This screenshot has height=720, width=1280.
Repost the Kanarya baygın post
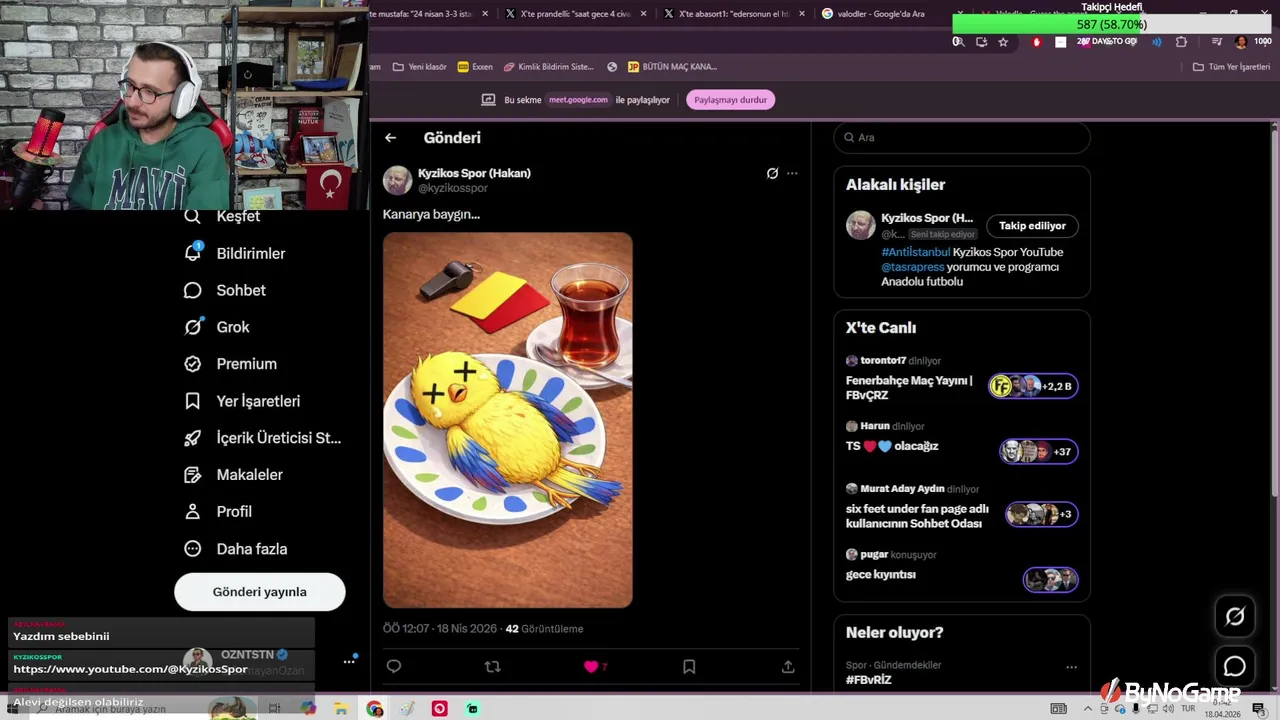click(492, 666)
